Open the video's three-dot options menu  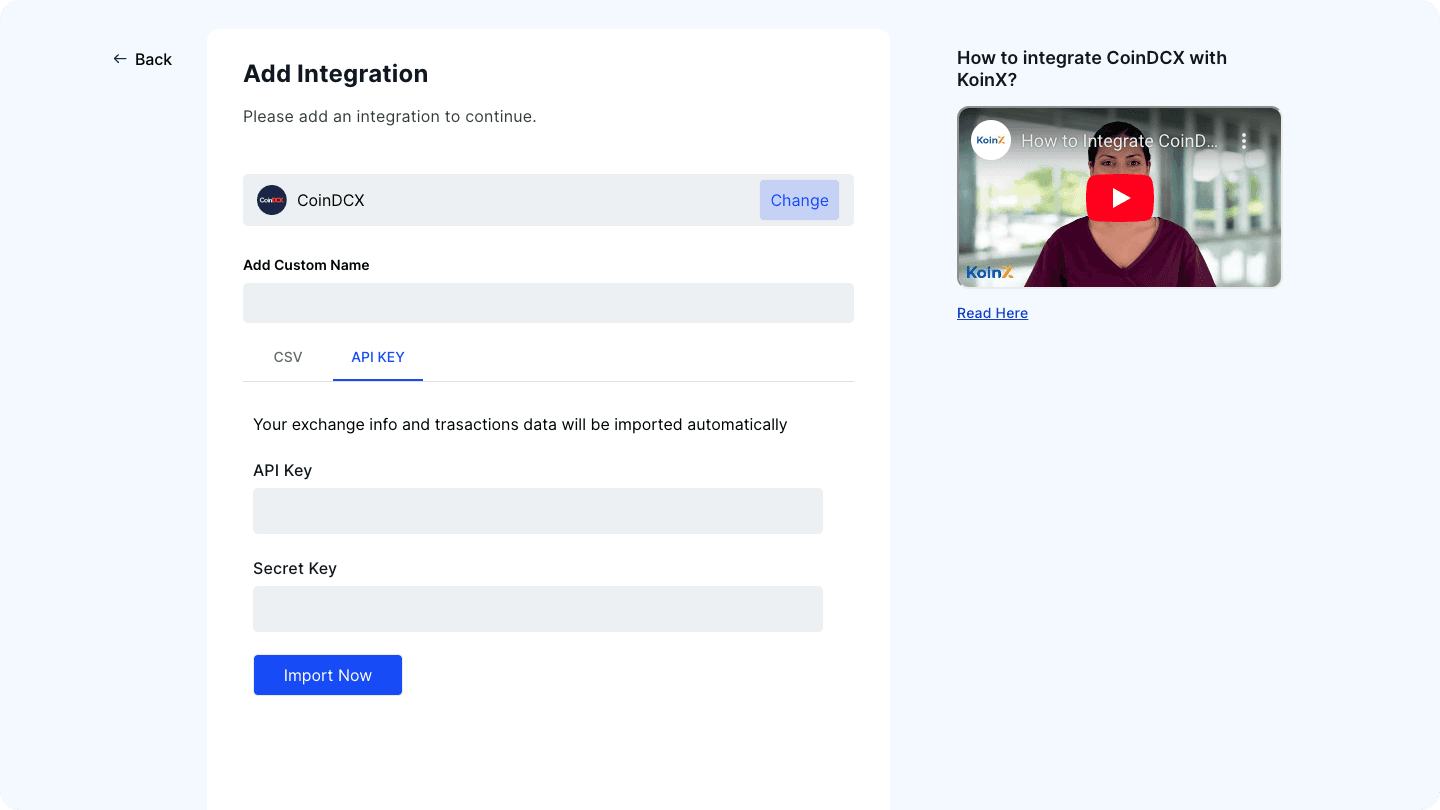pos(1244,141)
